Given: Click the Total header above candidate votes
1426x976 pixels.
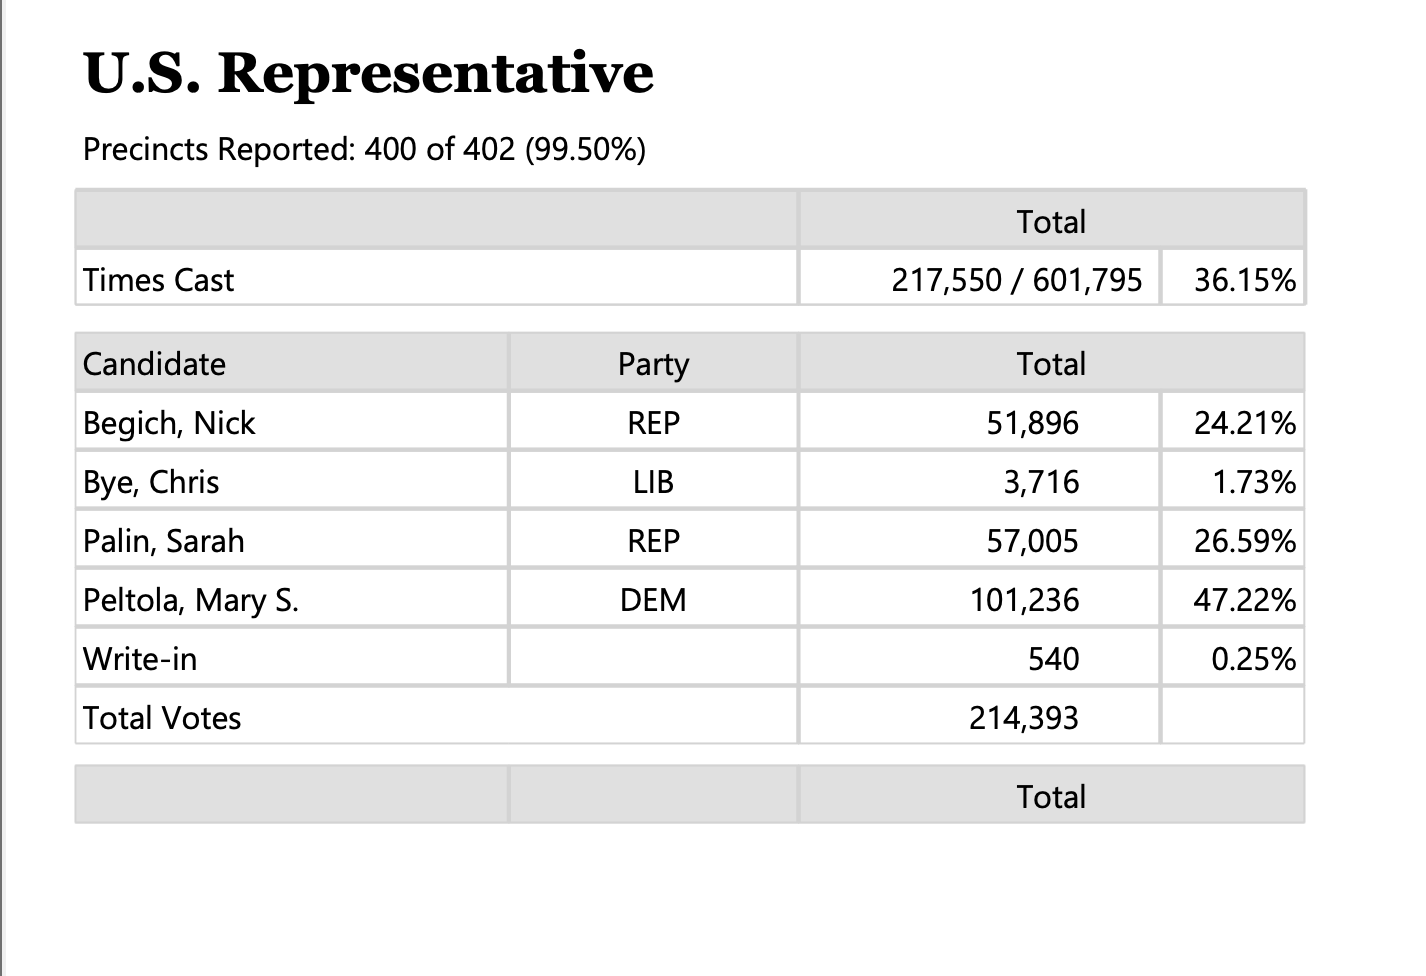Looking at the screenshot, I should tap(1052, 363).
